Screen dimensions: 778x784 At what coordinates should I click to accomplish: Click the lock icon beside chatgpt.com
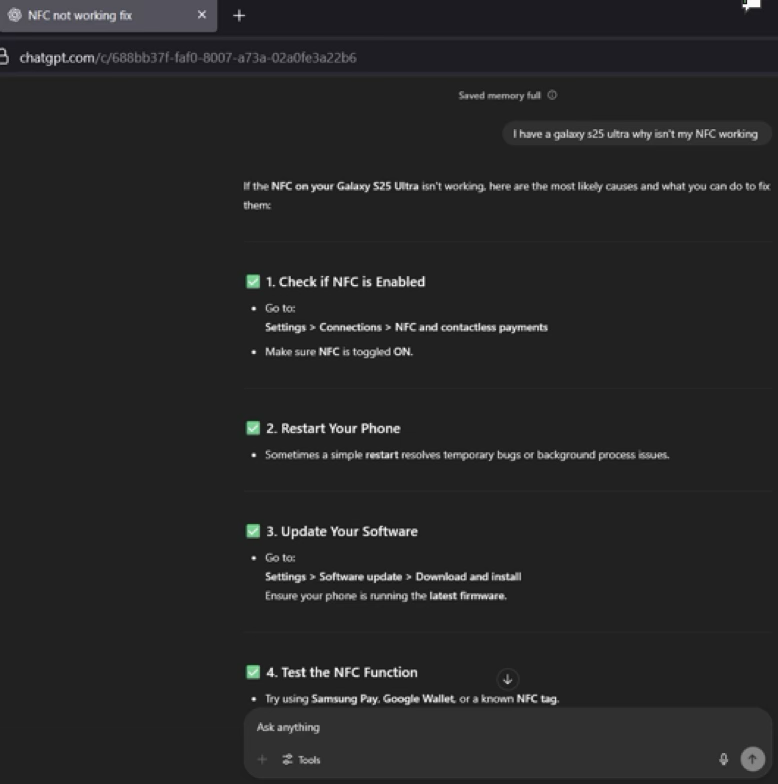(x=4, y=57)
